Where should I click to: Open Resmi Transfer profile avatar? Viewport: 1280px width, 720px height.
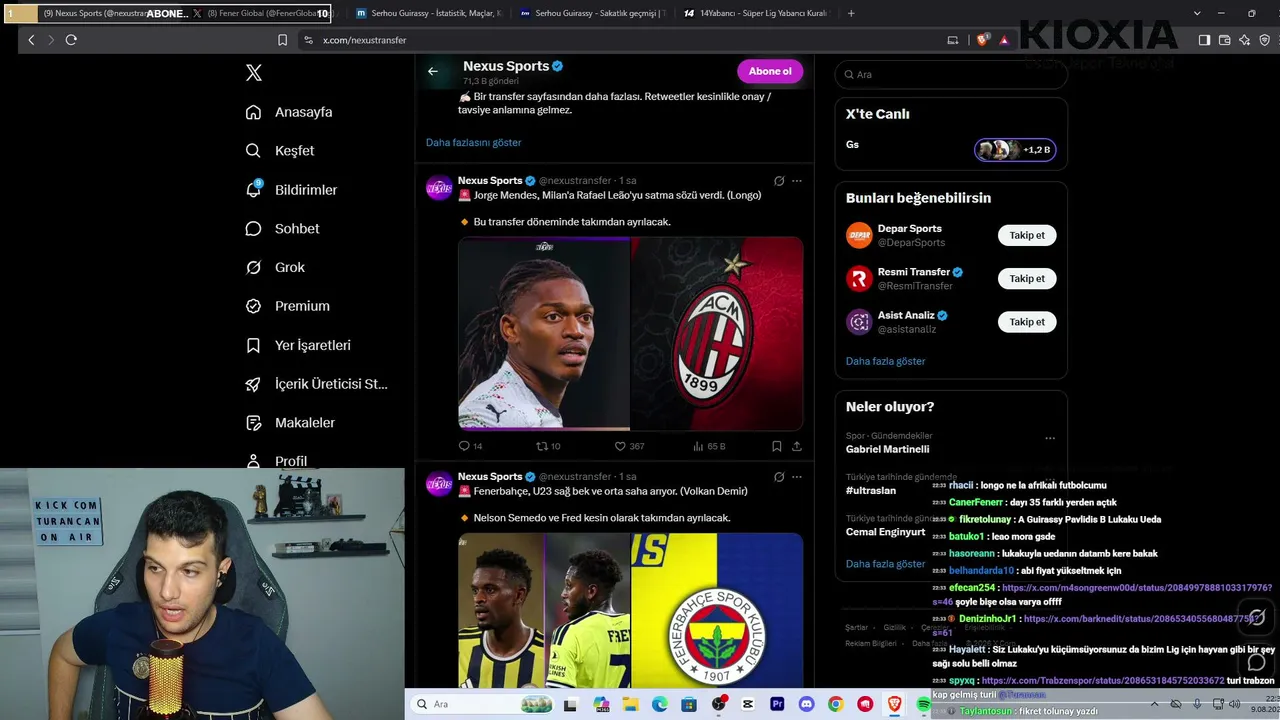click(x=859, y=279)
